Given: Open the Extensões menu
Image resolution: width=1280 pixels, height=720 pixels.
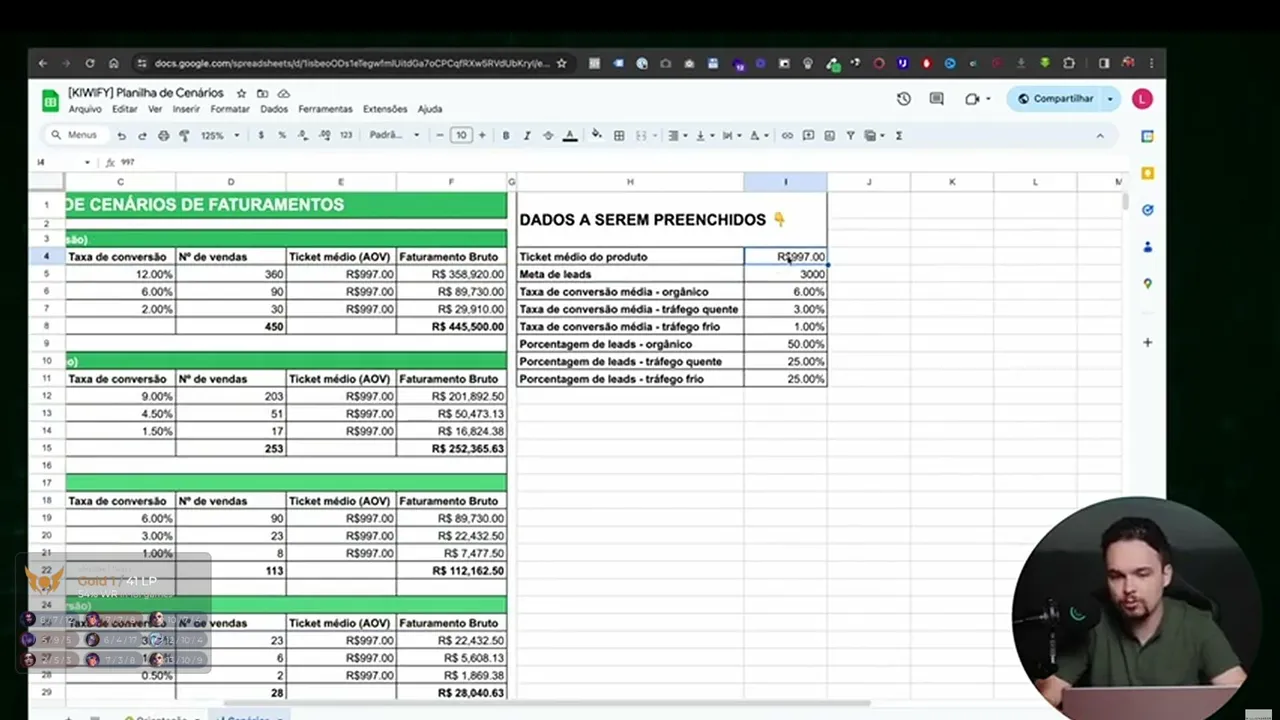Looking at the screenshot, I should [x=385, y=109].
